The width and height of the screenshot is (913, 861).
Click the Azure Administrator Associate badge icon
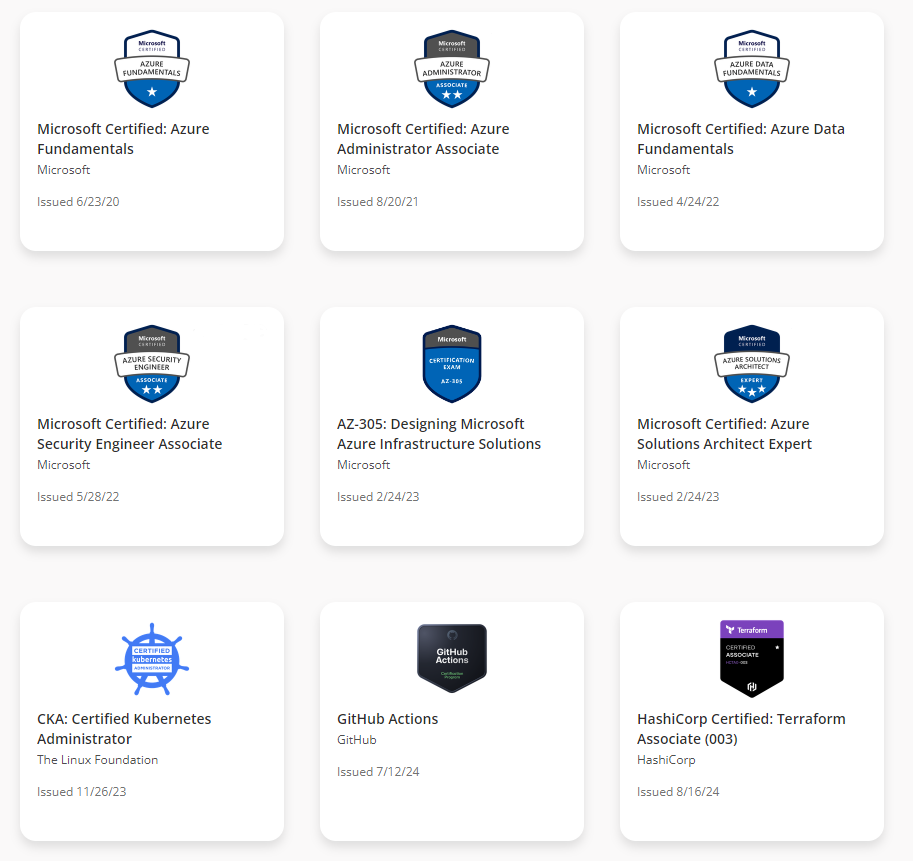[x=452, y=69]
